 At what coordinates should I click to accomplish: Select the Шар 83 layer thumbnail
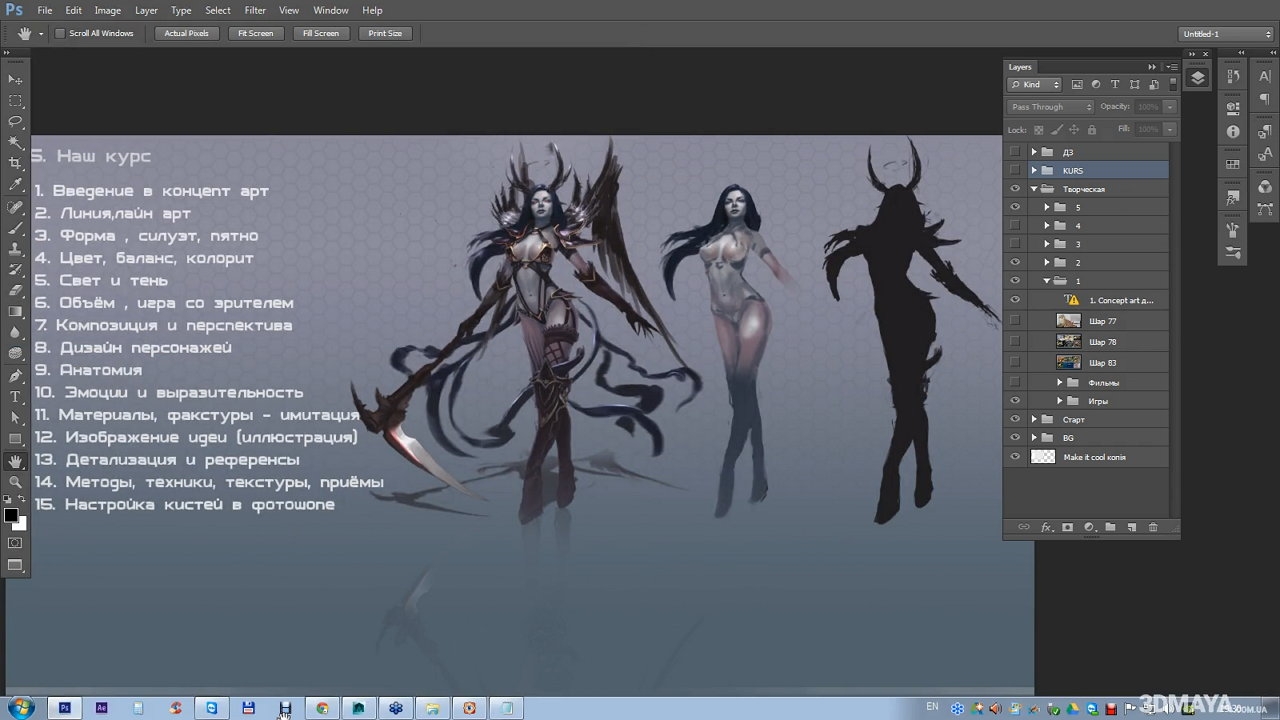[x=1069, y=362]
